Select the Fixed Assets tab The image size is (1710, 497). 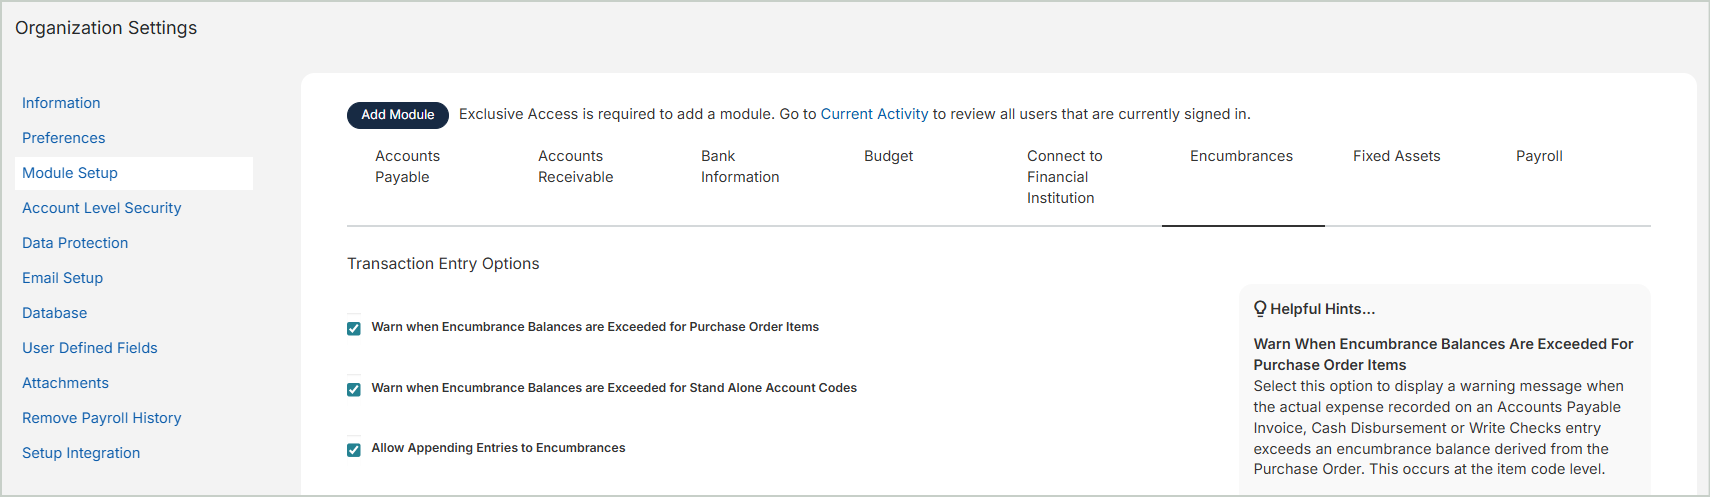[1396, 156]
